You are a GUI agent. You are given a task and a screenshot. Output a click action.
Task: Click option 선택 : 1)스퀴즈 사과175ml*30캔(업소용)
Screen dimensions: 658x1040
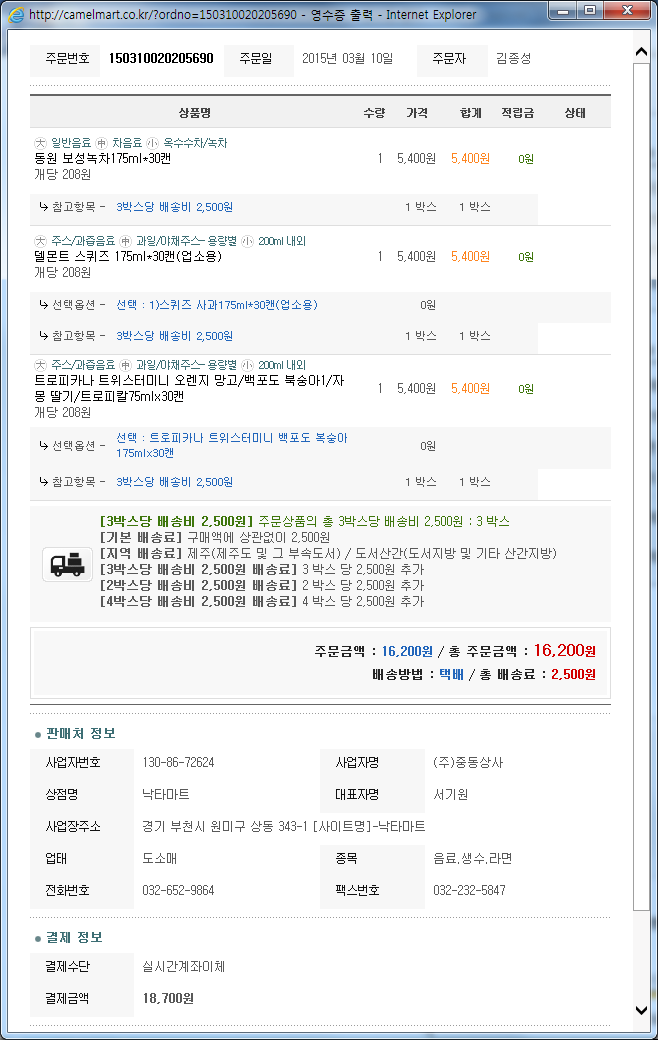(x=217, y=304)
